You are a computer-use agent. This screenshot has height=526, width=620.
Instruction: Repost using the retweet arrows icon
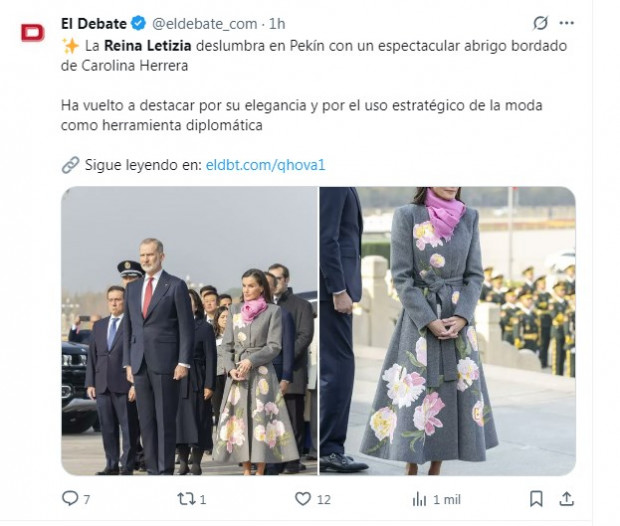(x=186, y=499)
